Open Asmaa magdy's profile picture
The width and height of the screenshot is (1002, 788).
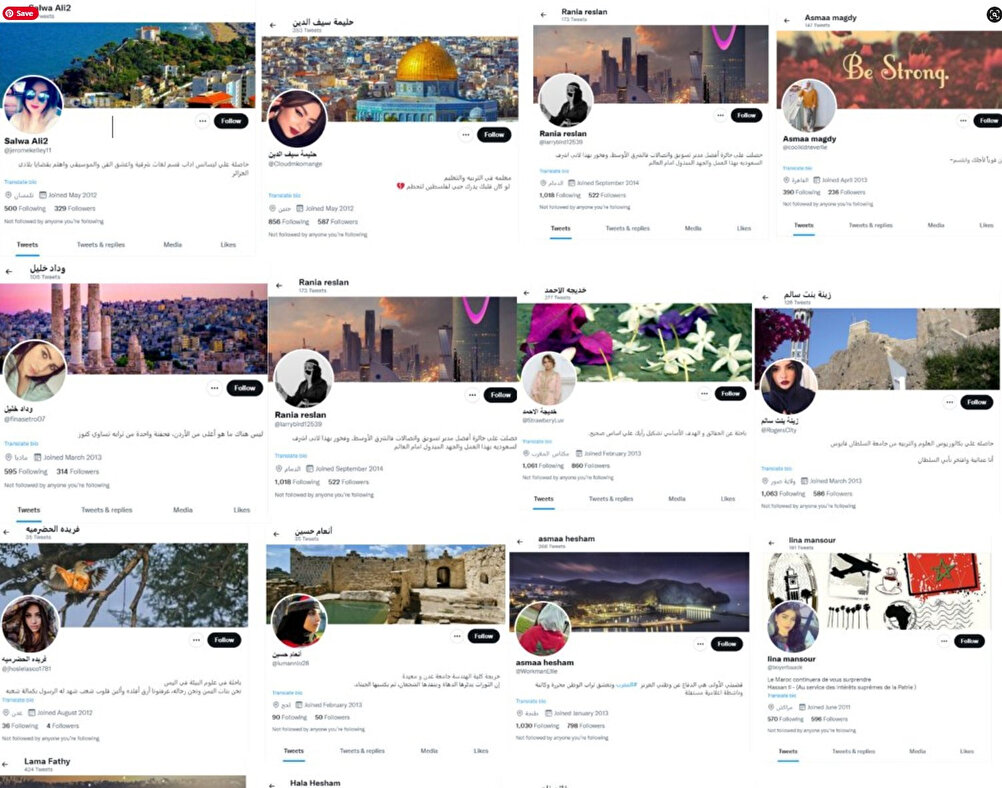809,106
